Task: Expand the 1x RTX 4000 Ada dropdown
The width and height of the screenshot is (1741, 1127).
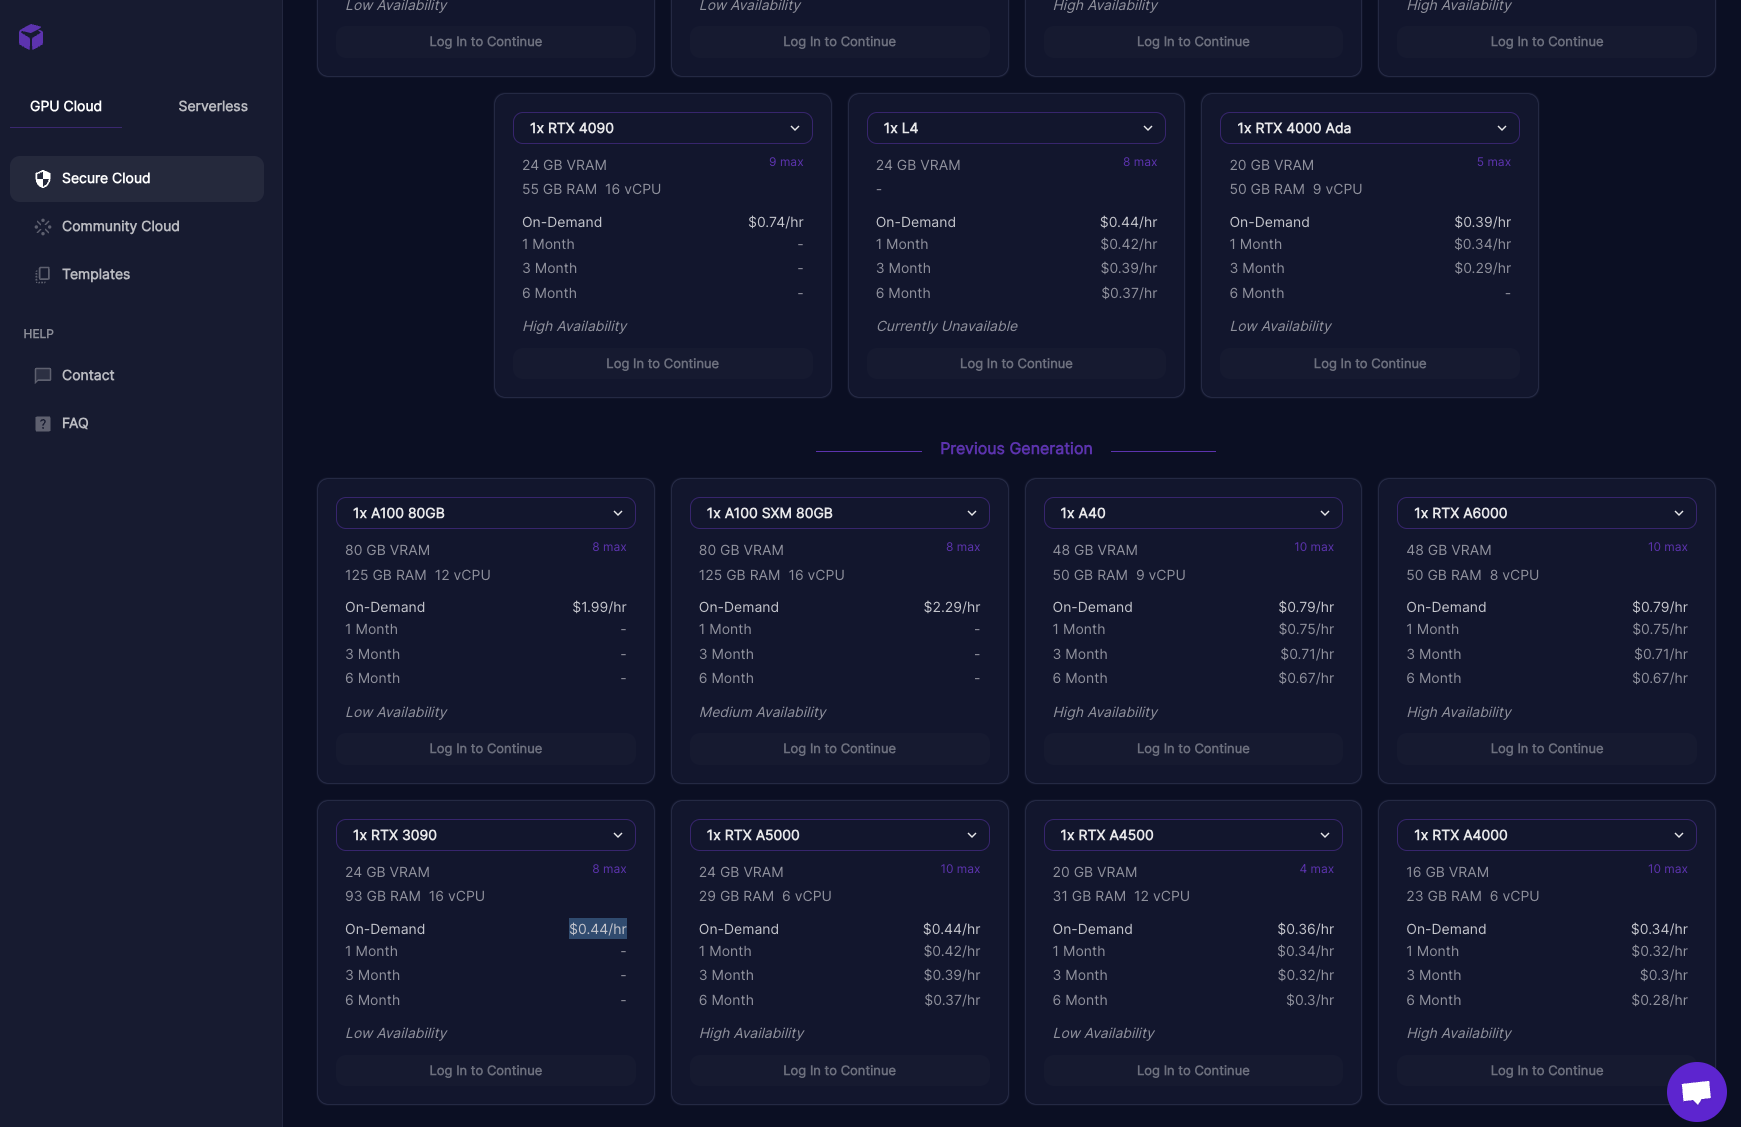Action: 1370,128
